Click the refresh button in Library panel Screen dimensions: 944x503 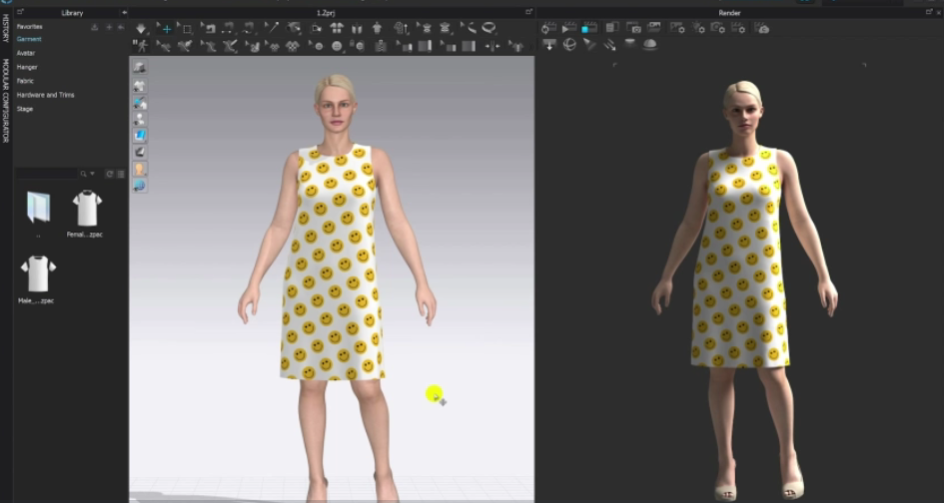coord(110,174)
